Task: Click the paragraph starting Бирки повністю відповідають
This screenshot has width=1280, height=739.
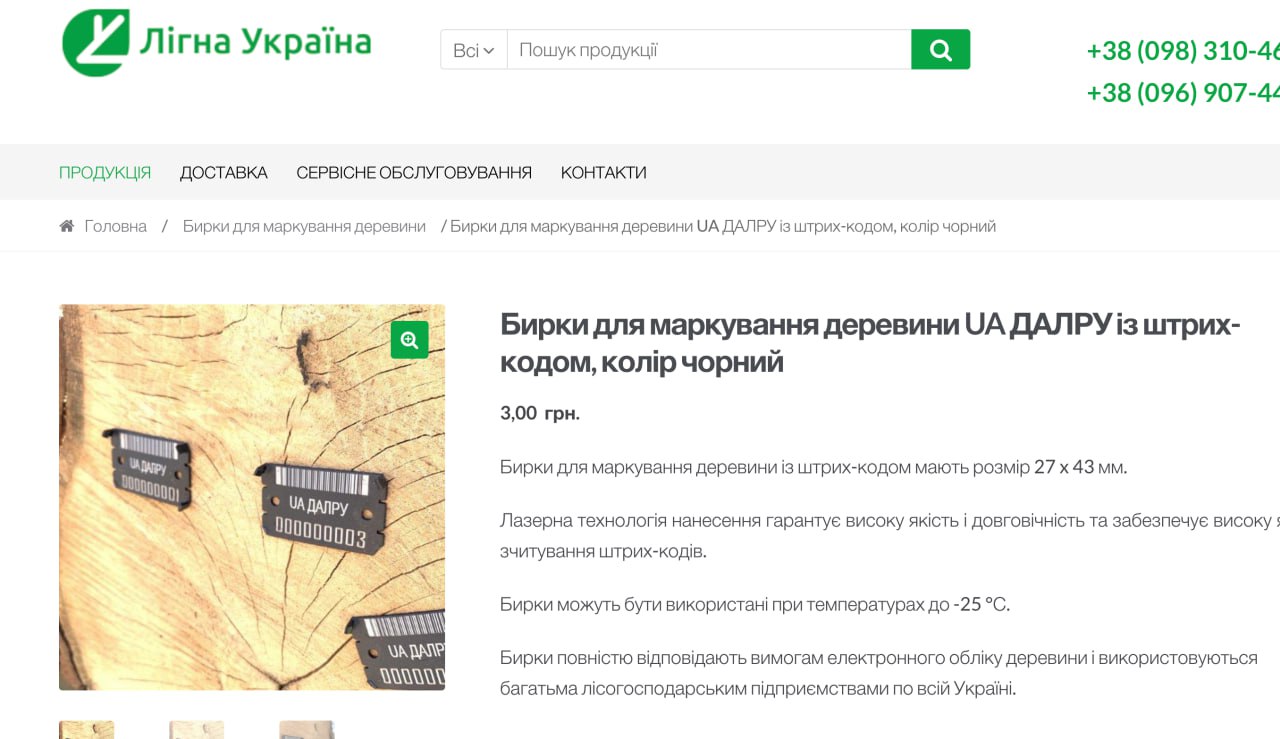Action: click(879, 673)
